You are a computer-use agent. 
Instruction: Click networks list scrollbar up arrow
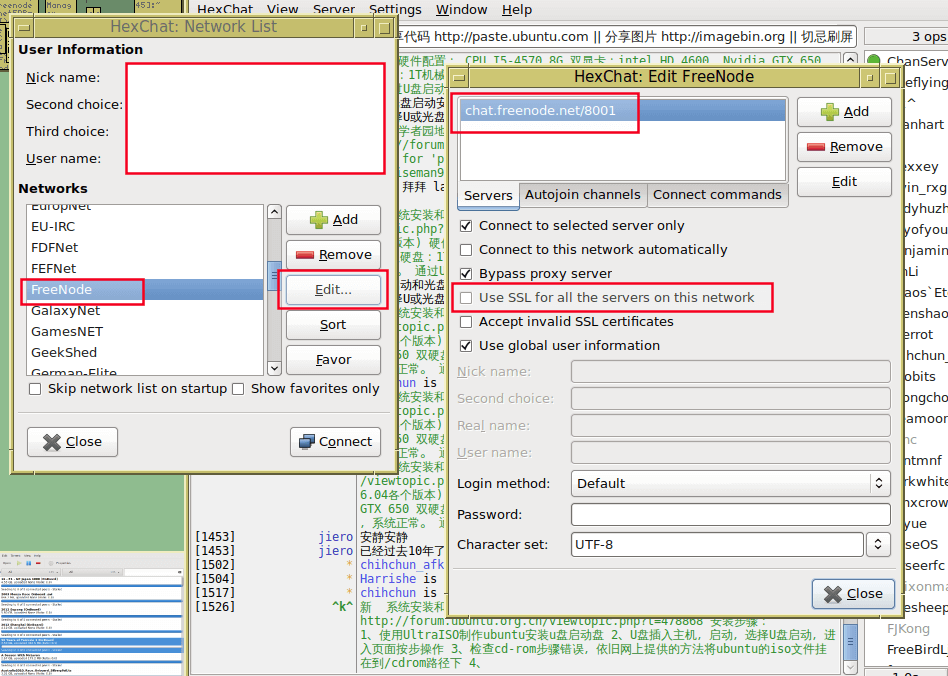pyautogui.click(x=274, y=212)
